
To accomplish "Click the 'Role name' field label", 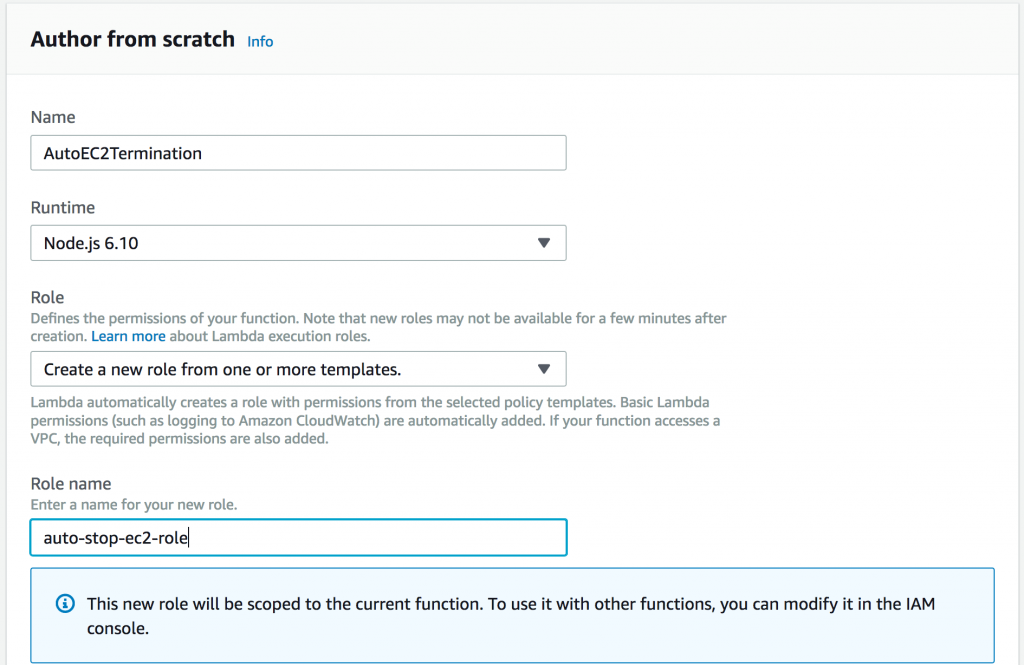I will pyautogui.click(x=71, y=483).
